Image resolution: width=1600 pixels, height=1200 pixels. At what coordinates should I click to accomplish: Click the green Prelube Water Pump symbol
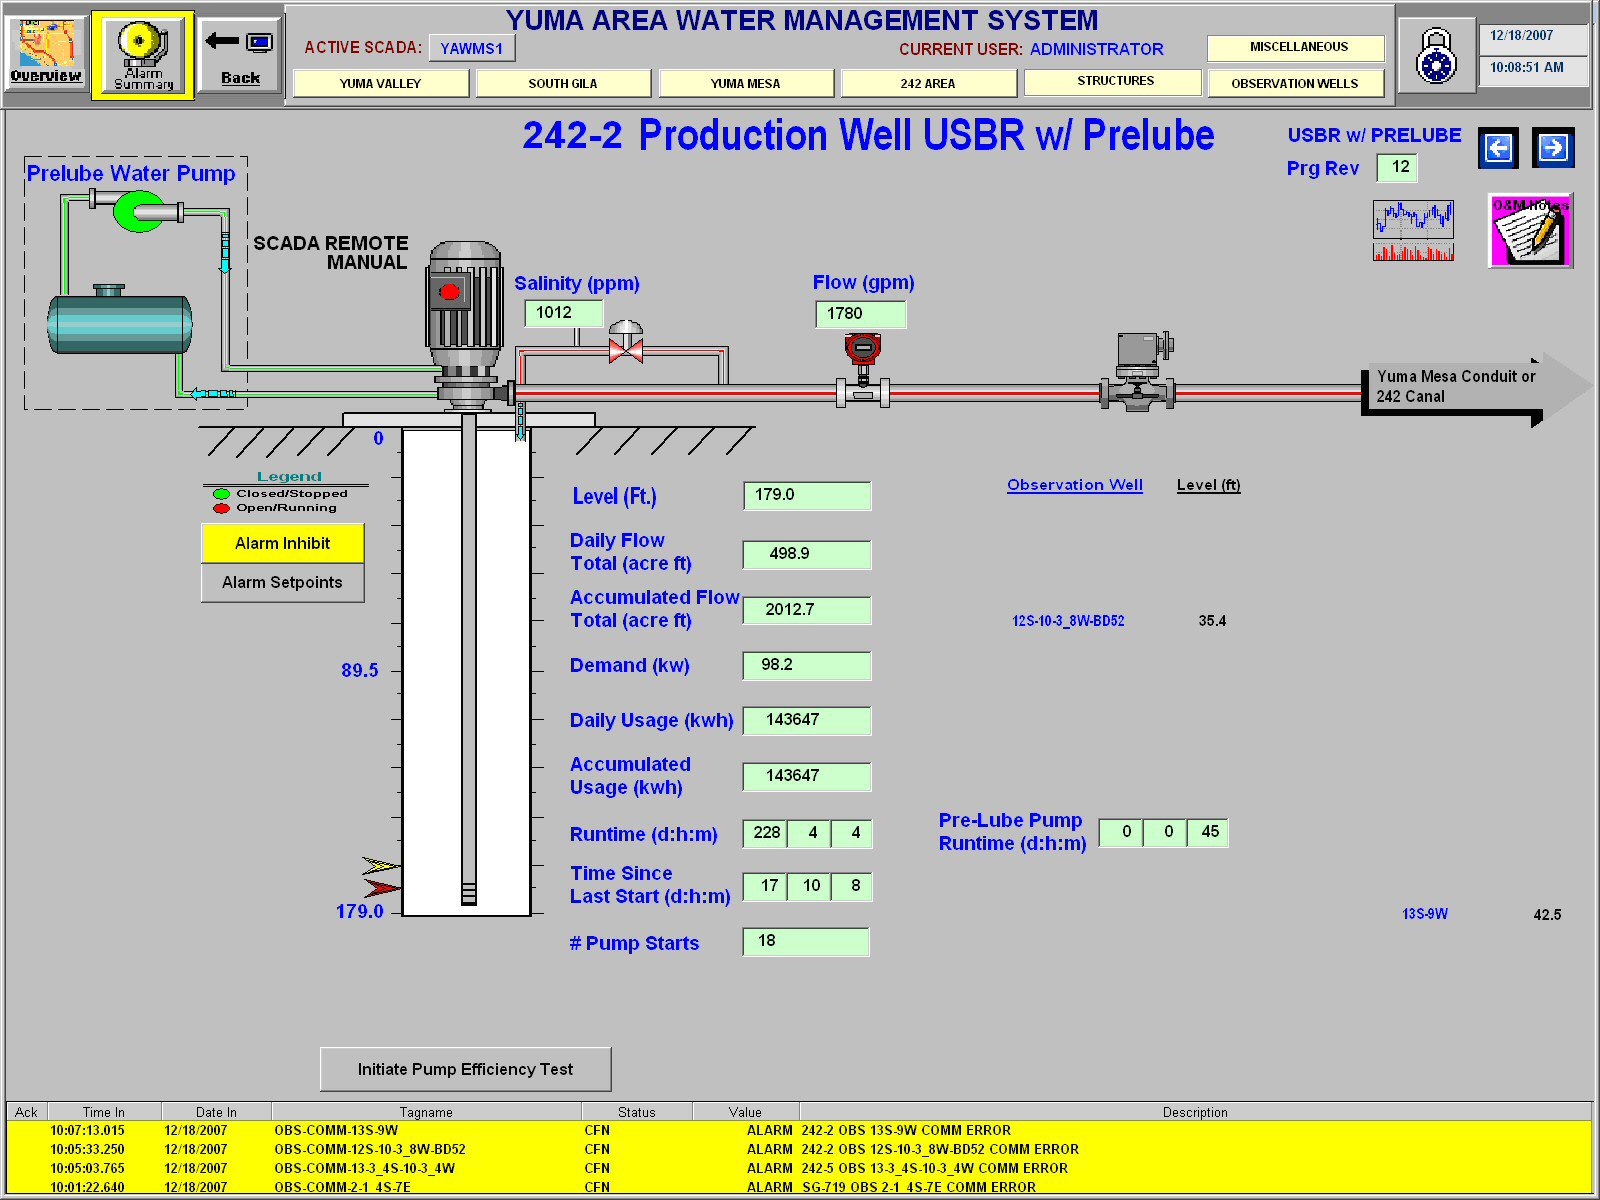137,211
